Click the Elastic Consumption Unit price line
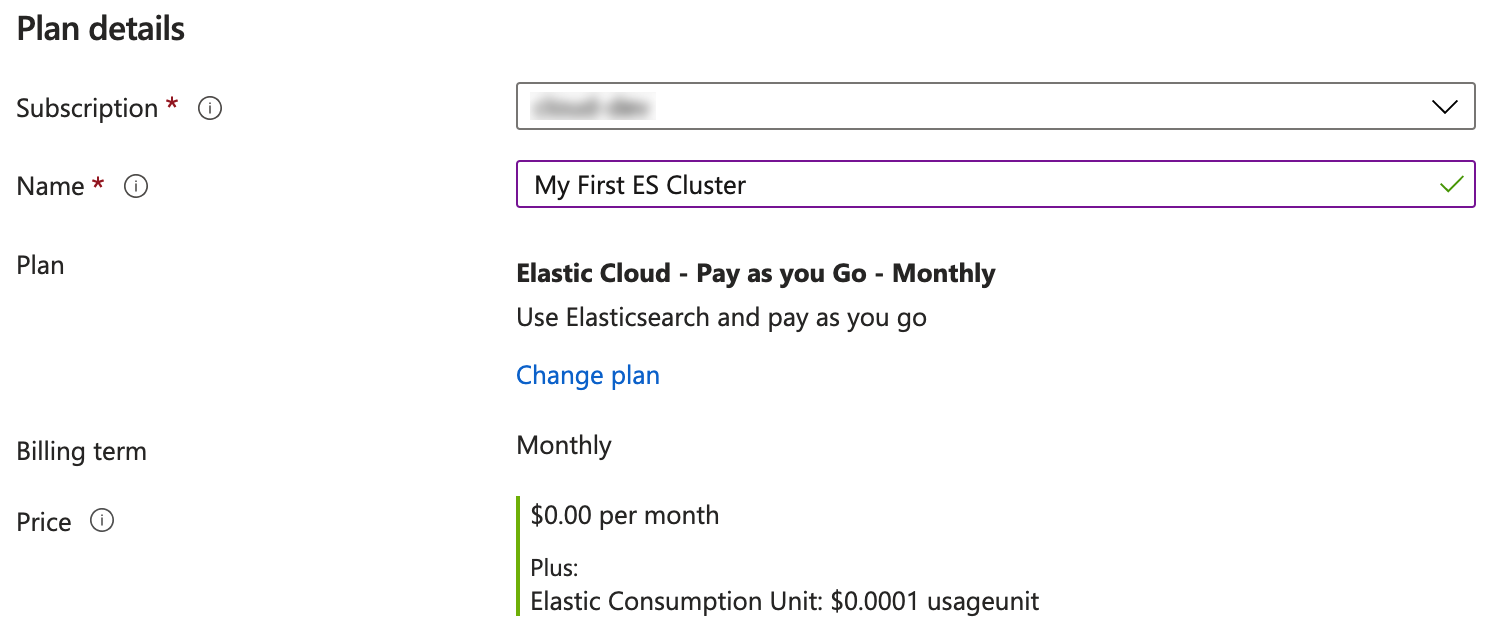The height and width of the screenshot is (628, 1488). tap(785, 602)
